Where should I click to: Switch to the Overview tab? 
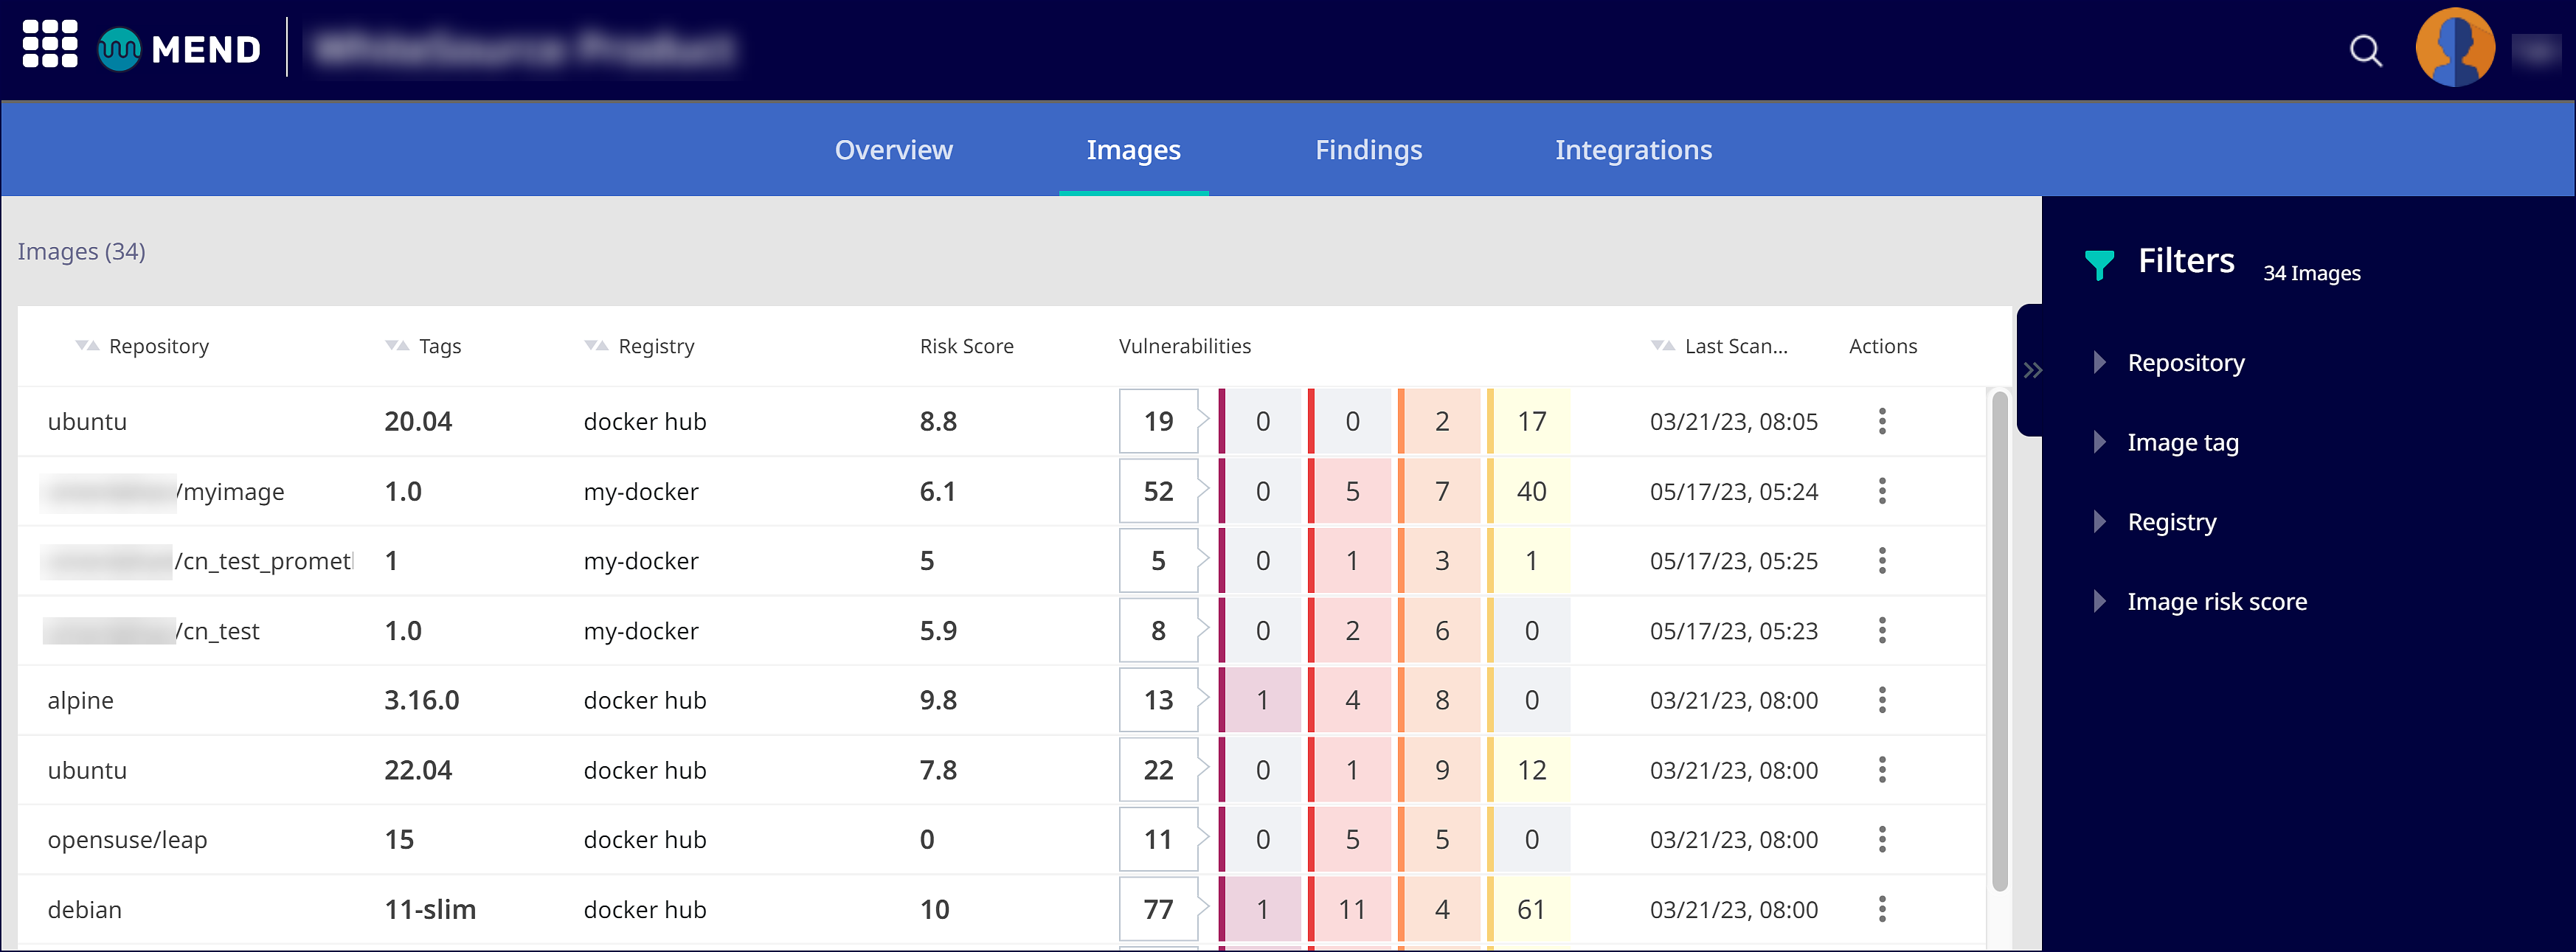pyautogui.click(x=893, y=150)
